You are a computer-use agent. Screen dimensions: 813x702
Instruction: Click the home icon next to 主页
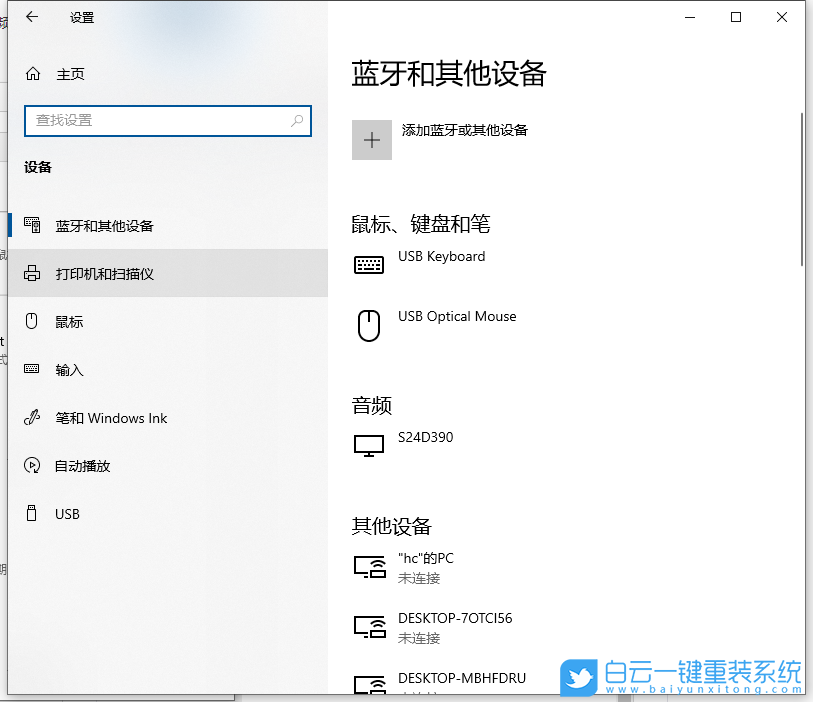point(32,73)
